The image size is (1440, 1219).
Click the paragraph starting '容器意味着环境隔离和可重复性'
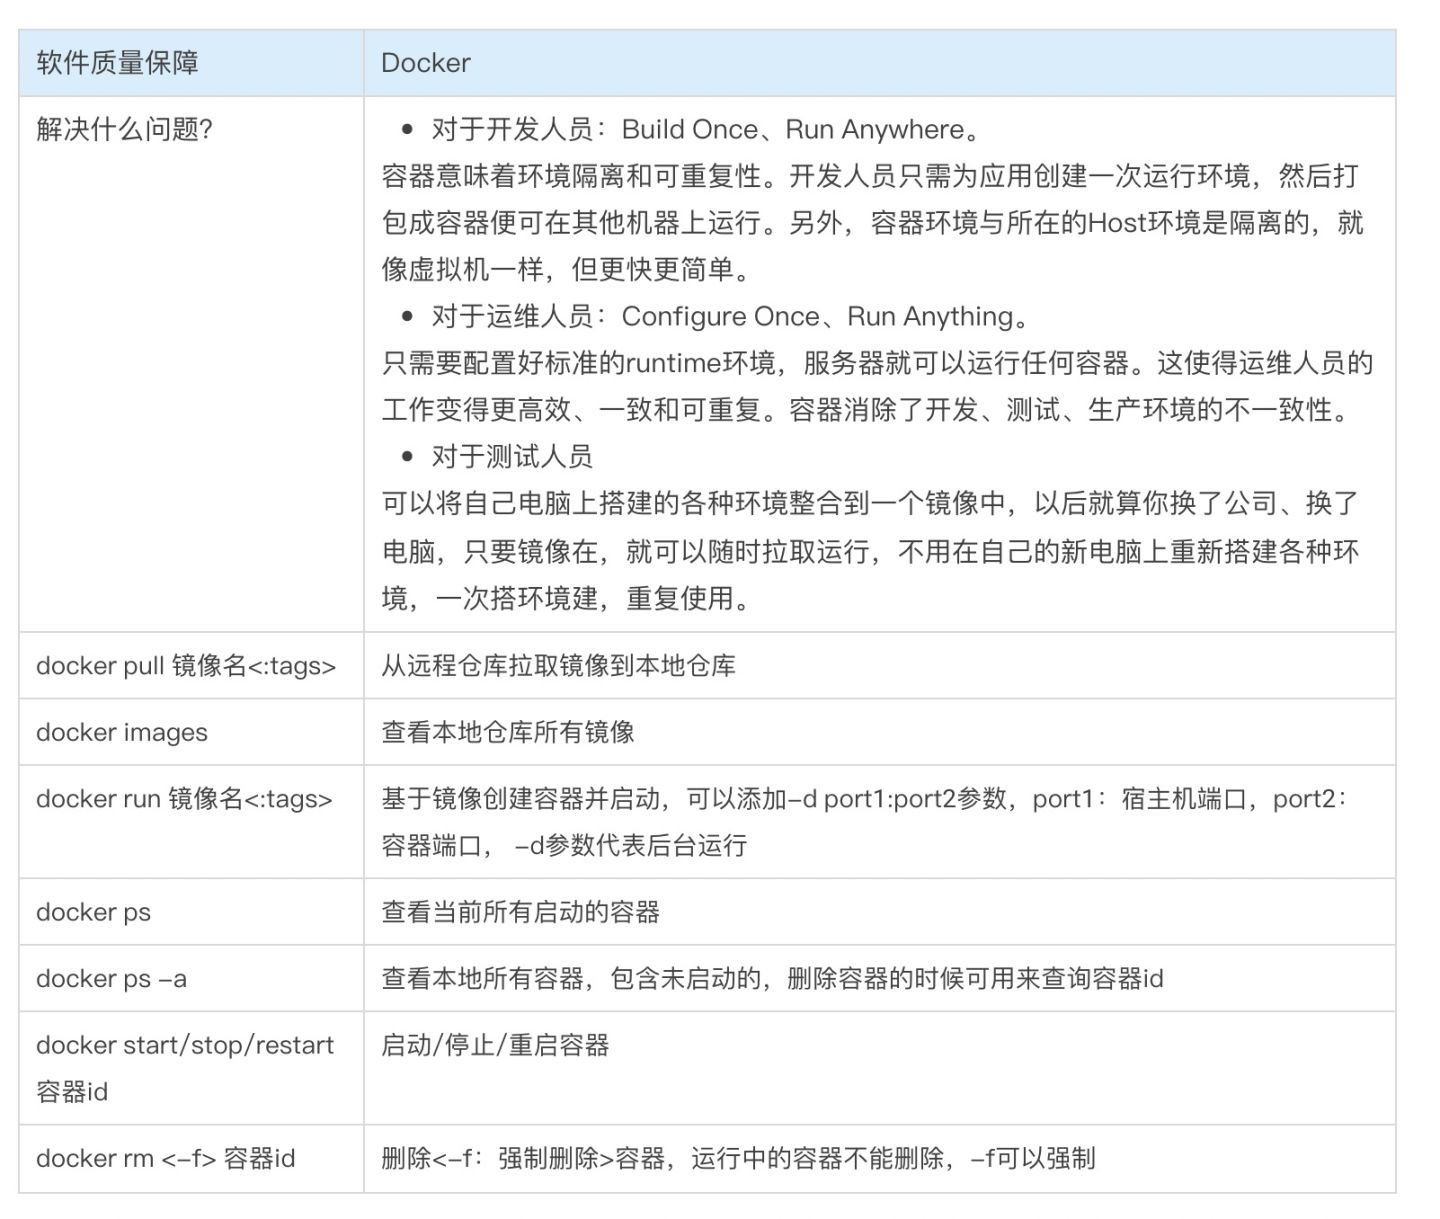coord(872,222)
